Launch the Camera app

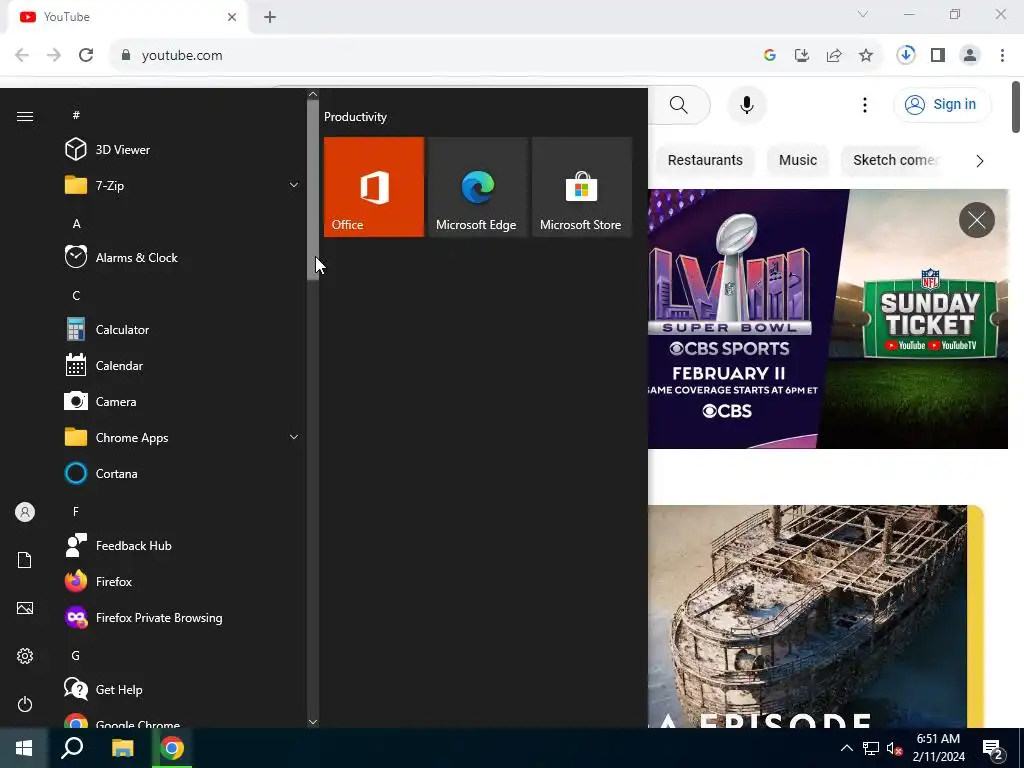181,402
